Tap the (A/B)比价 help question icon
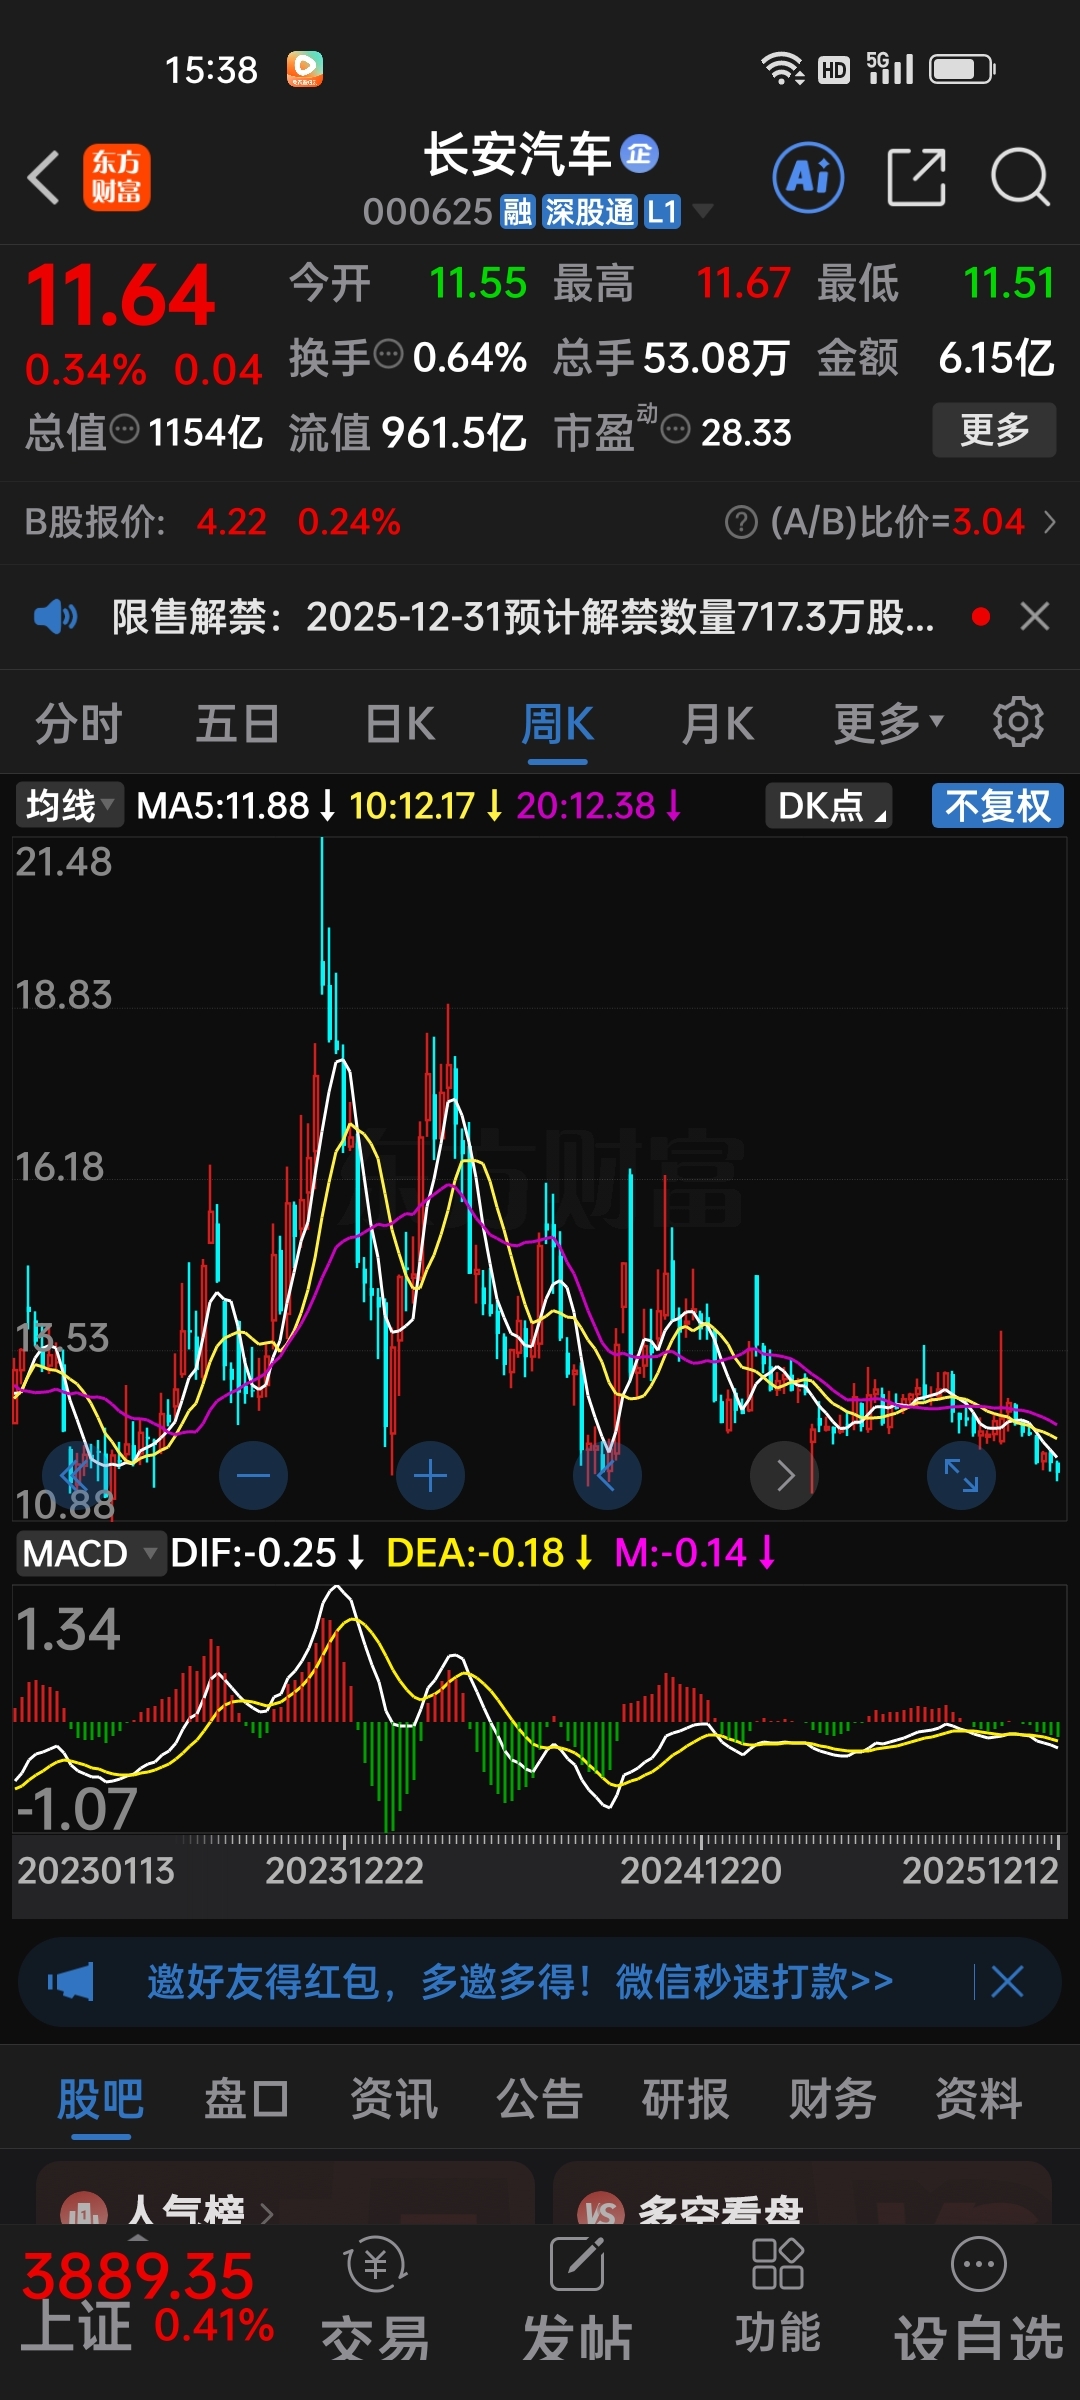1080x2400 pixels. (x=741, y=522)
